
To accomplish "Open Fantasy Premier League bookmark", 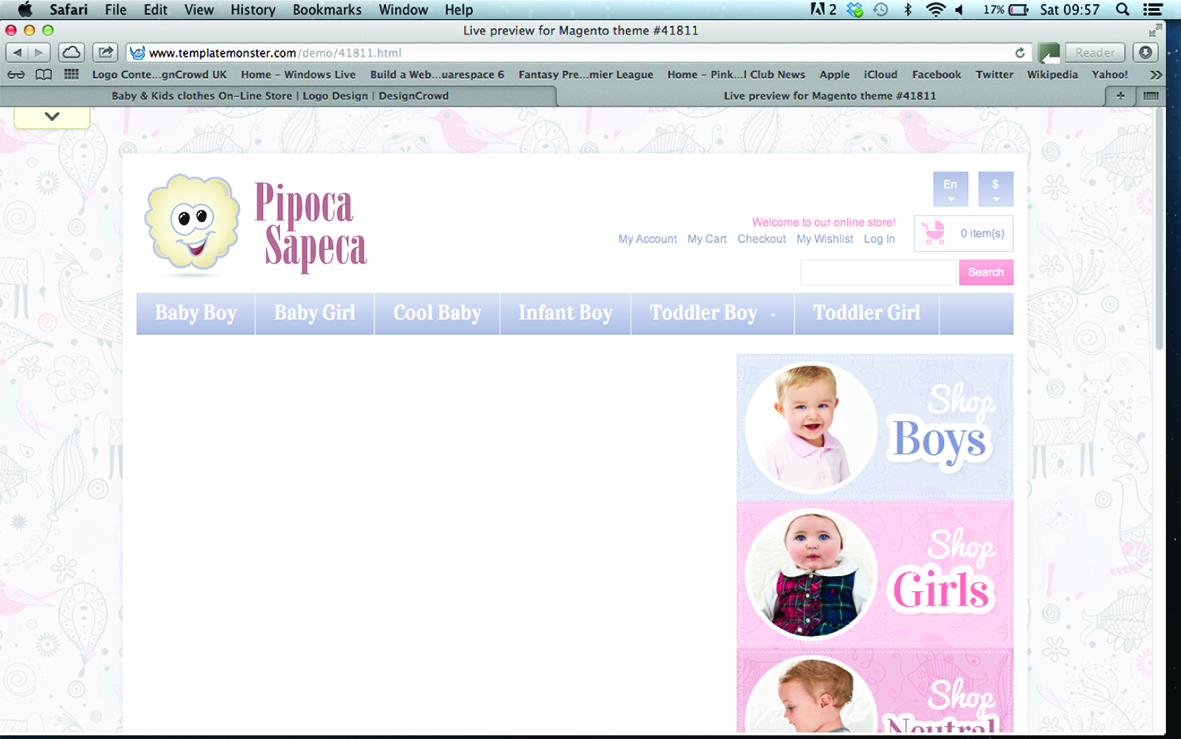I will coord(585,75).
